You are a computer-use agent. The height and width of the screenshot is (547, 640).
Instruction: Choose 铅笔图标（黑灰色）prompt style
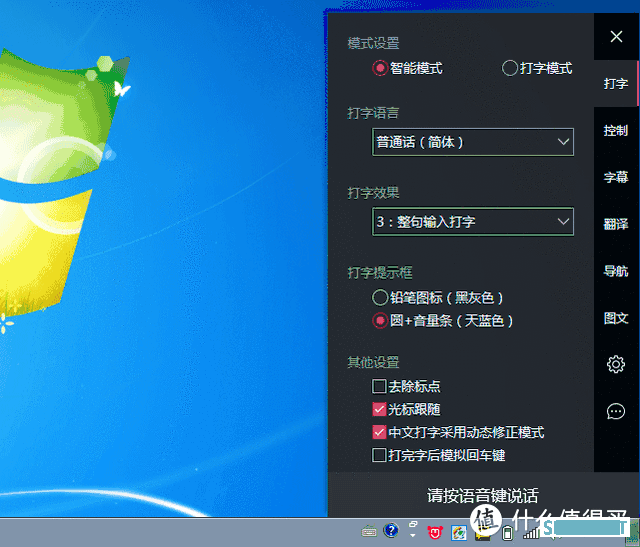click(x=380, y=298)
